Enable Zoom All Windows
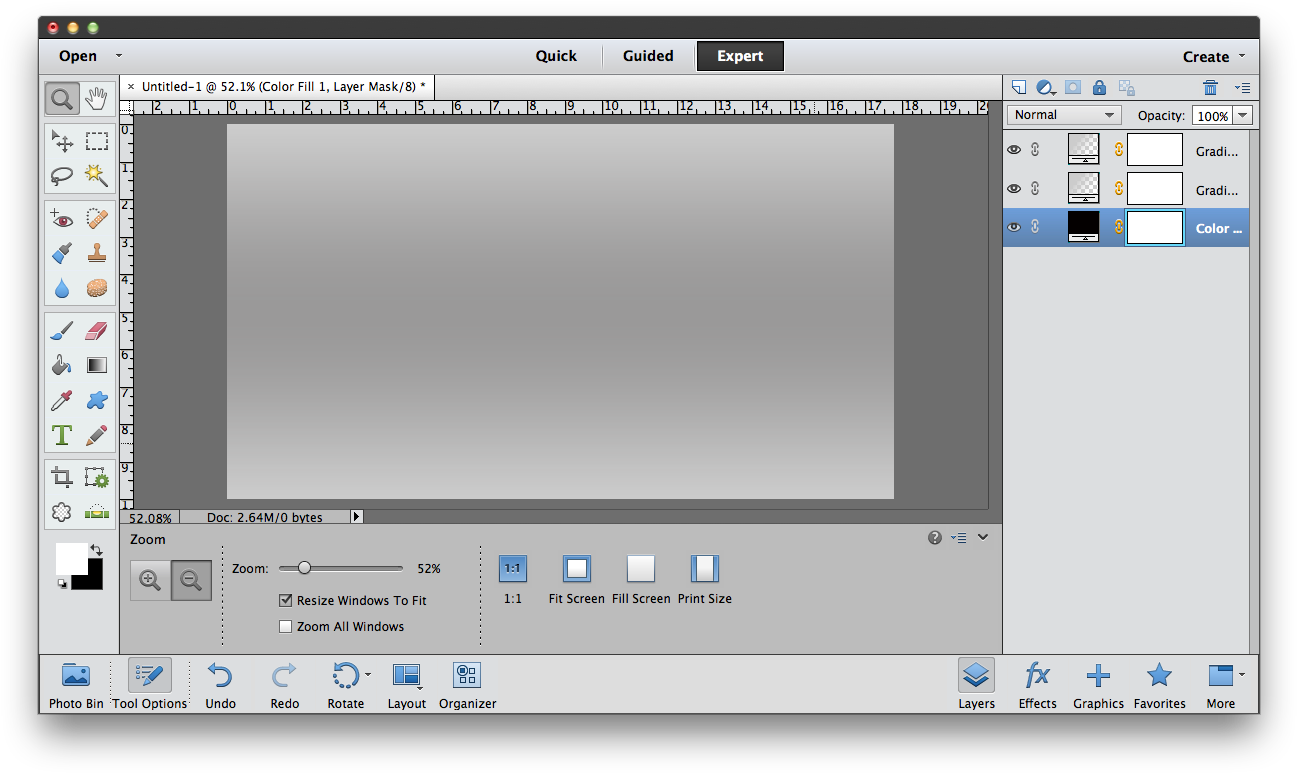 (285, 626)
